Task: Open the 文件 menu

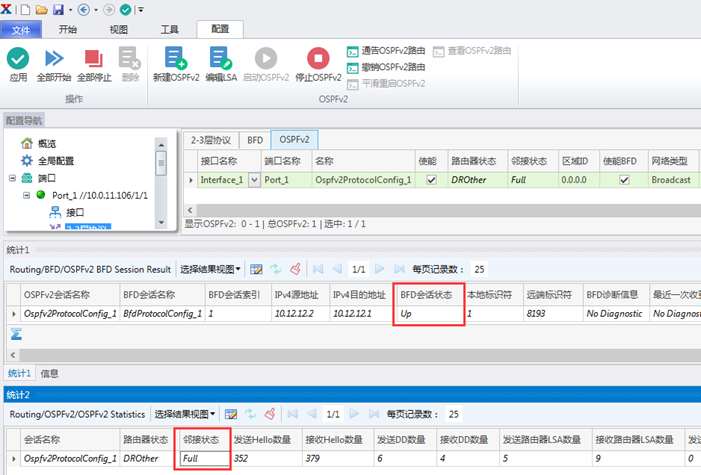Action: coord(21,30)
